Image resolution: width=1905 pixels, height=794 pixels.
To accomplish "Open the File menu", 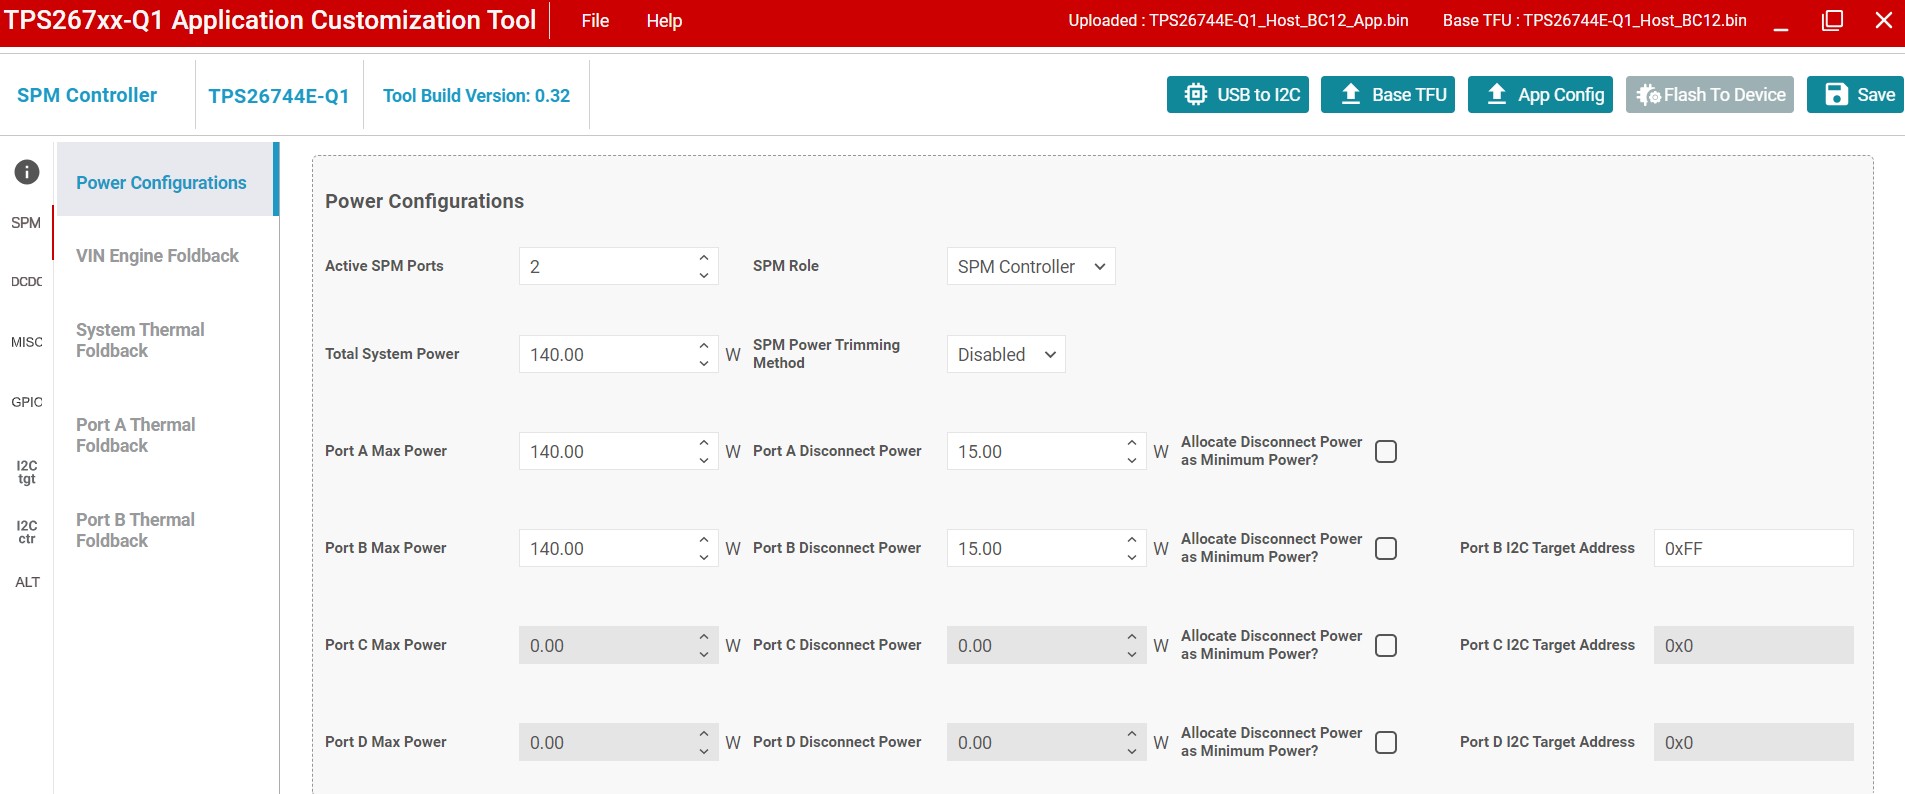I will click(x=595, y=21).
